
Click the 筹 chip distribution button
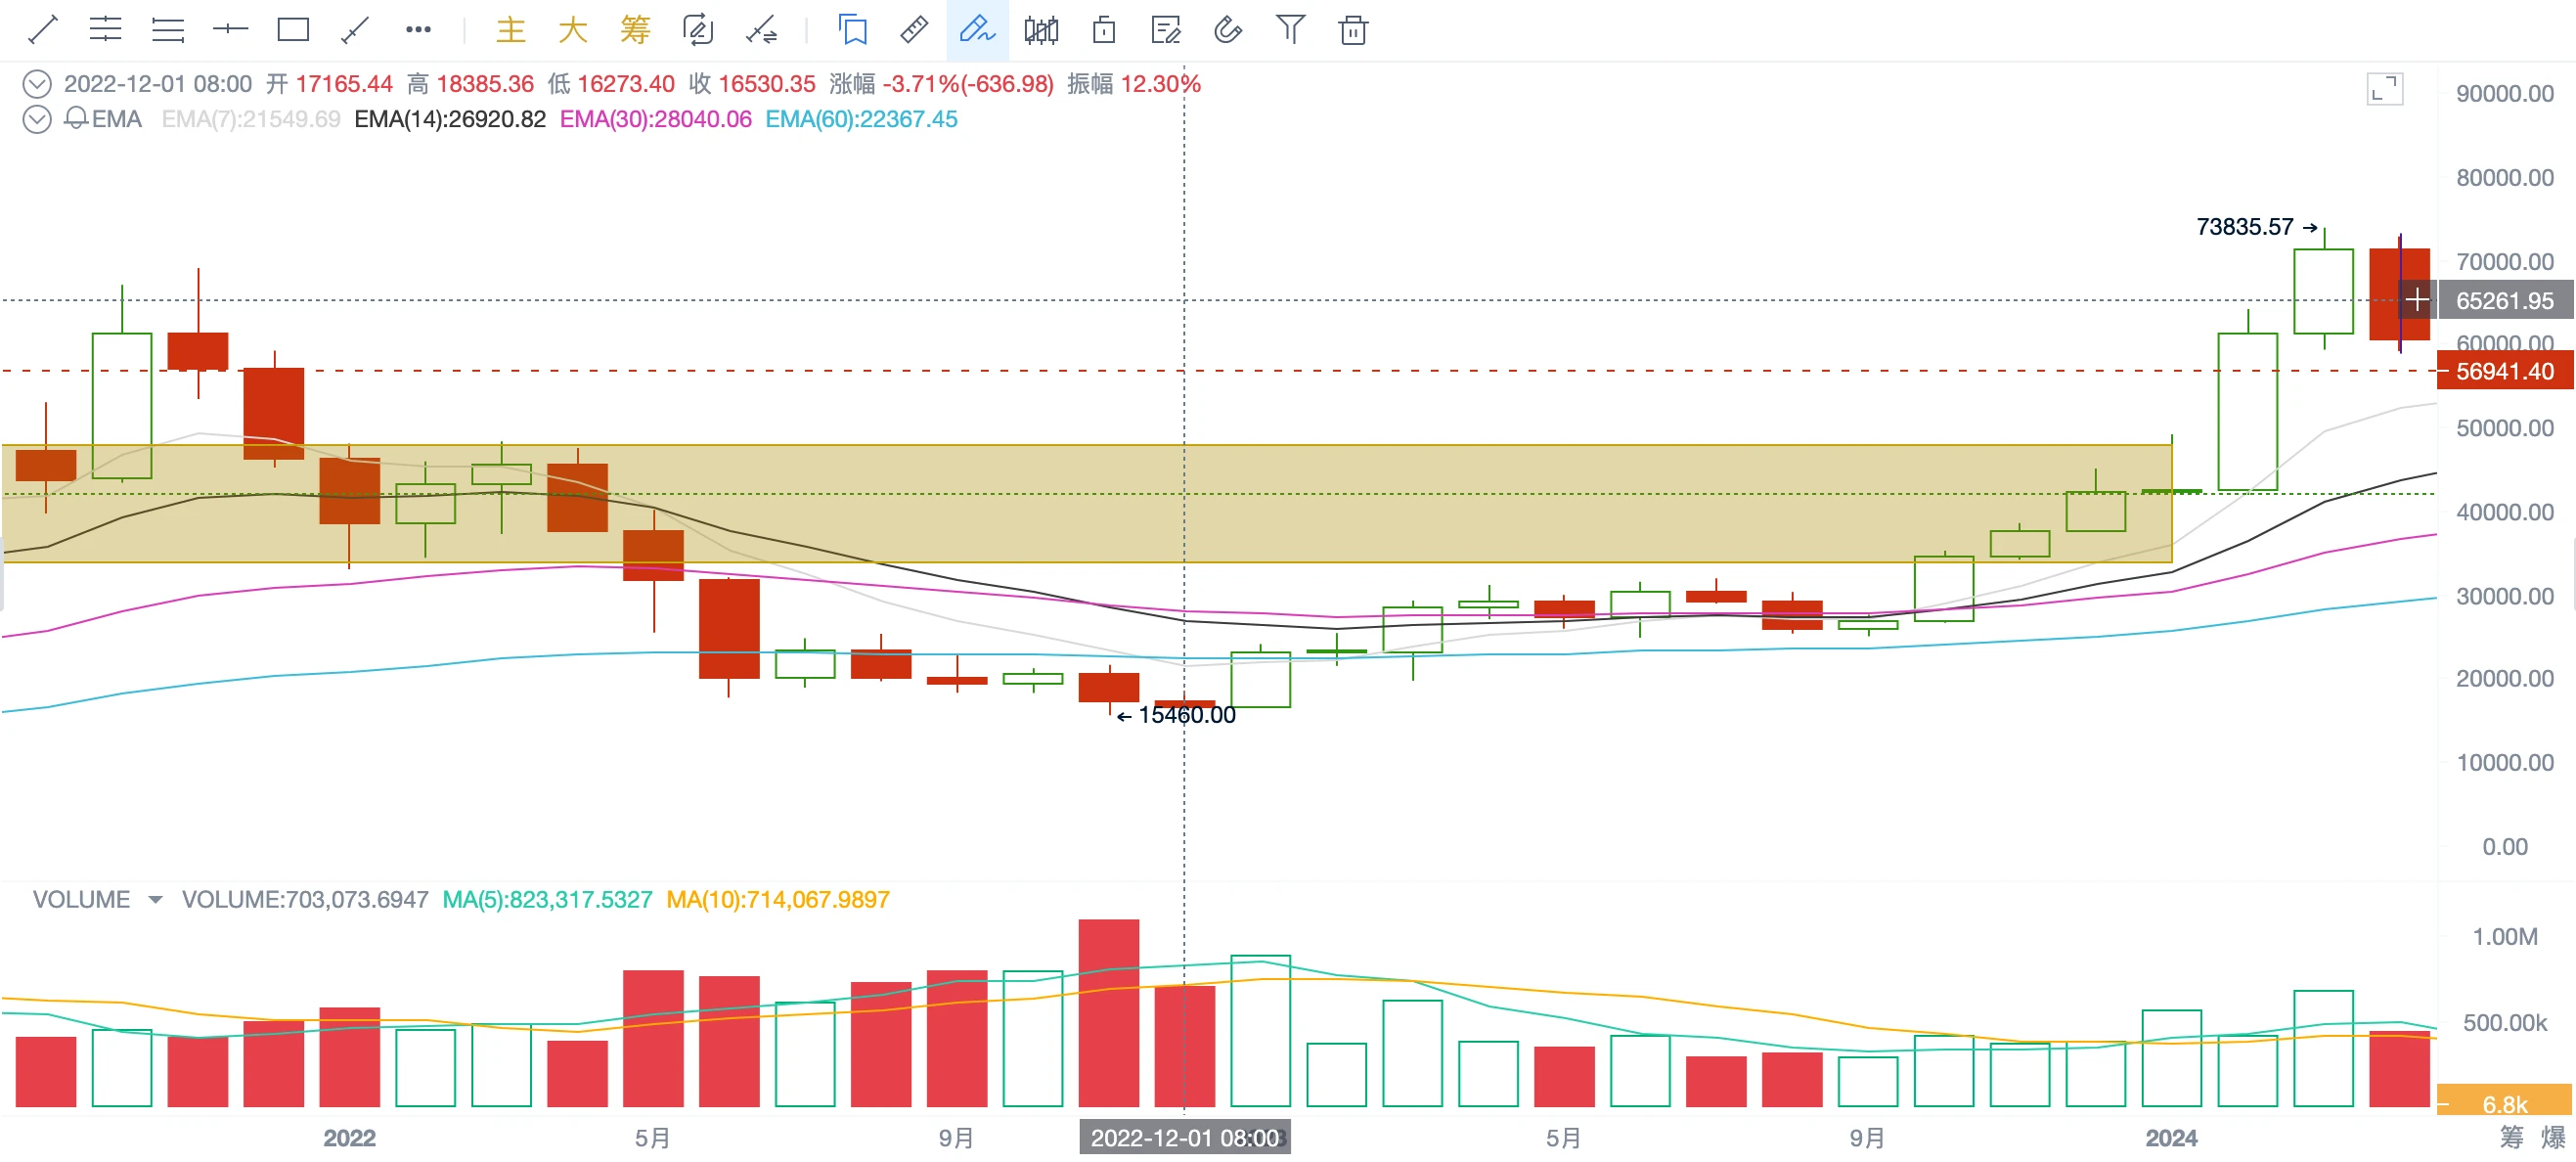coord(635,30)
